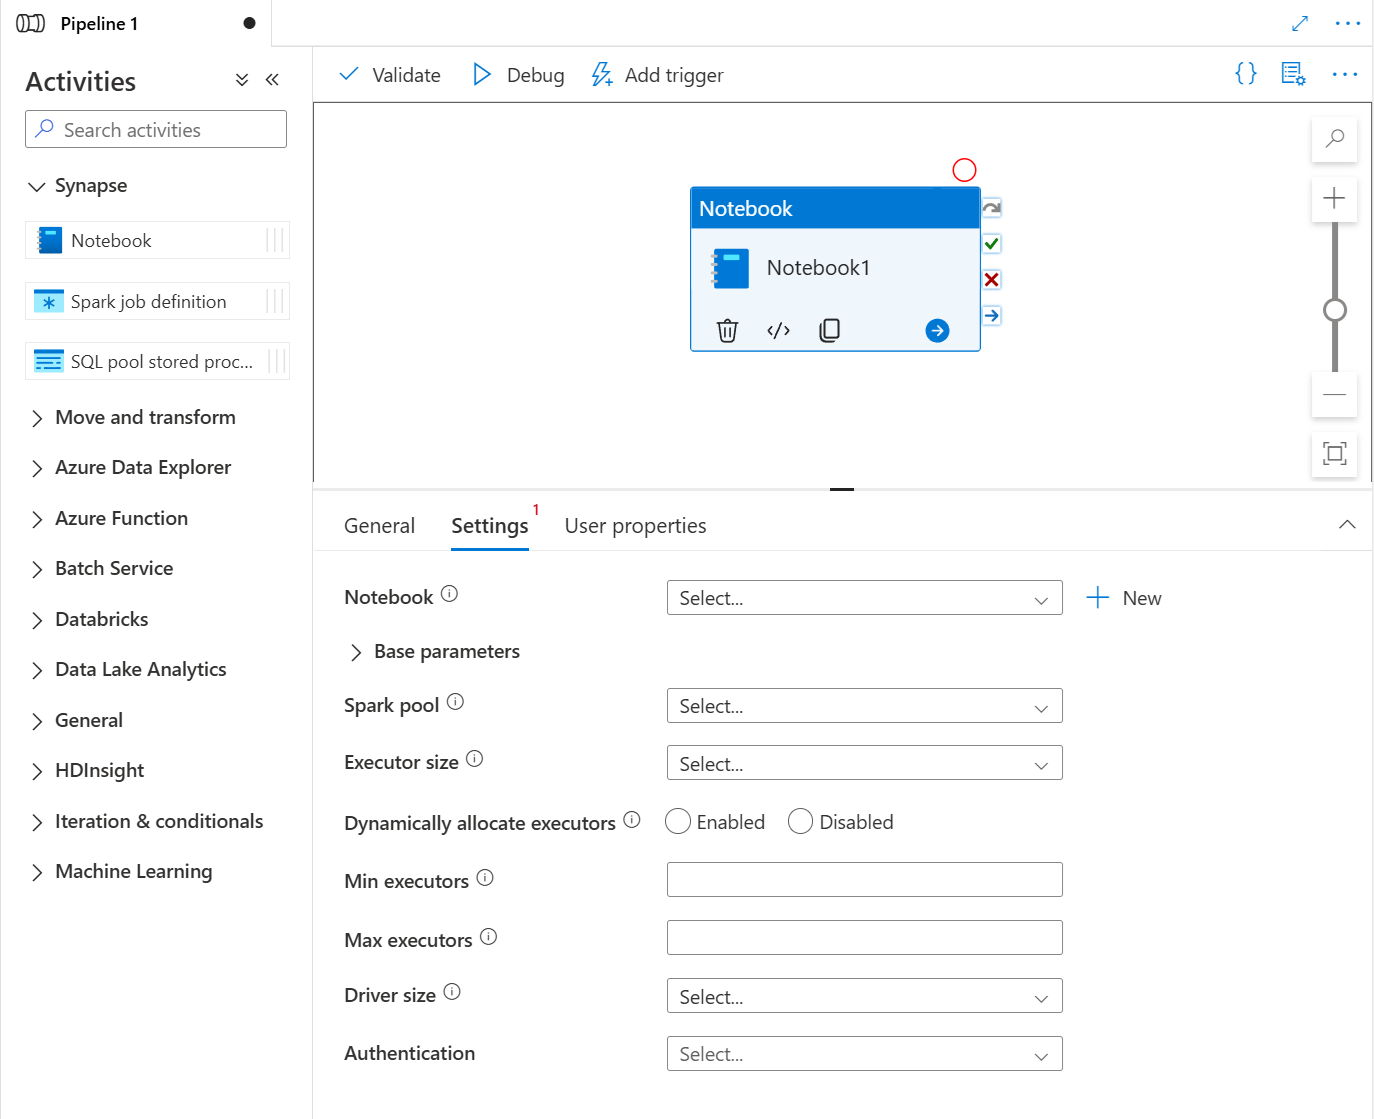Delete the Notebook1 activity using trash icon
Image resolution: width=1374 pixels, height=1119 pixels.
pos(727,330)
